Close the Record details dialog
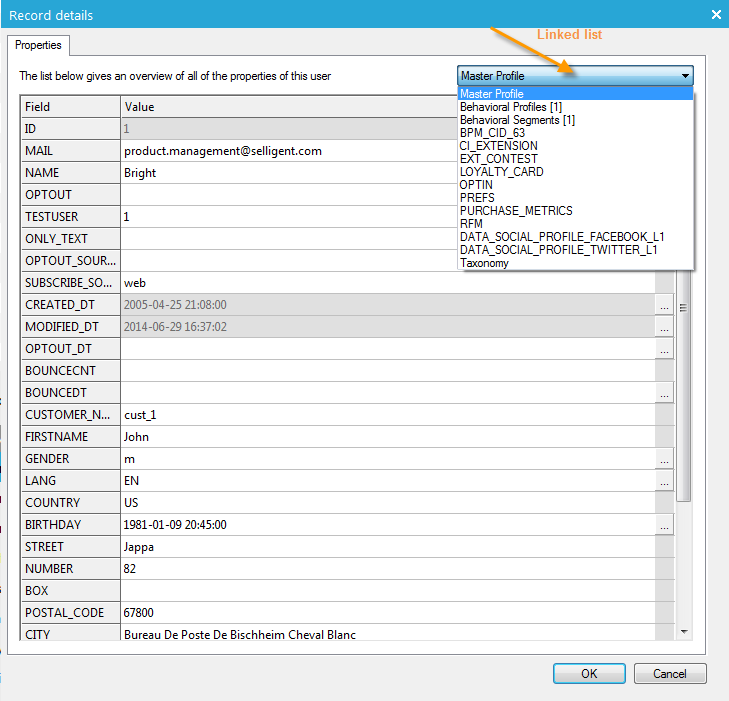This screenshot has width=729, height=701. click(x=715, y=15)
